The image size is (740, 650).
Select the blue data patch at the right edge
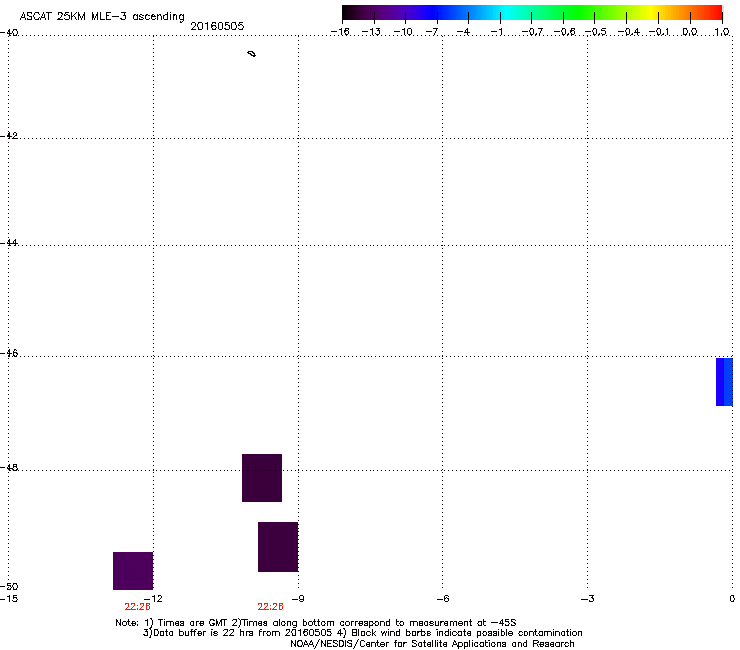[x=724, y=382]
